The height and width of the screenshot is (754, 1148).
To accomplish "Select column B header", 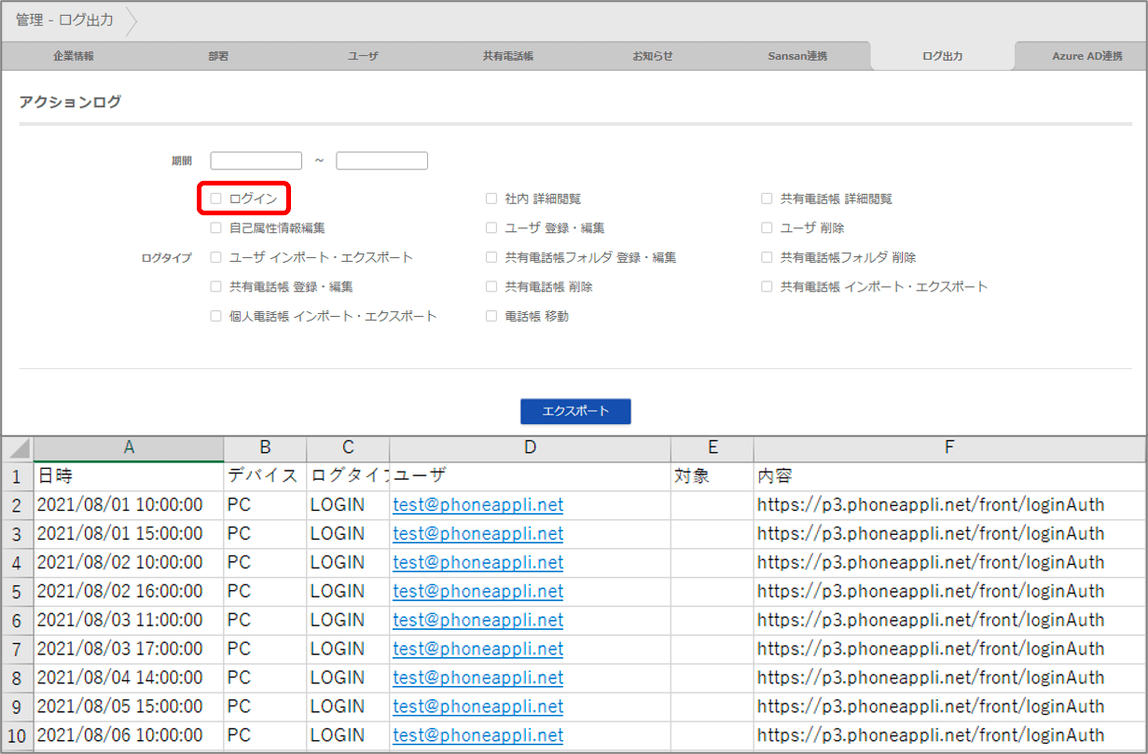I will [265, 448].
